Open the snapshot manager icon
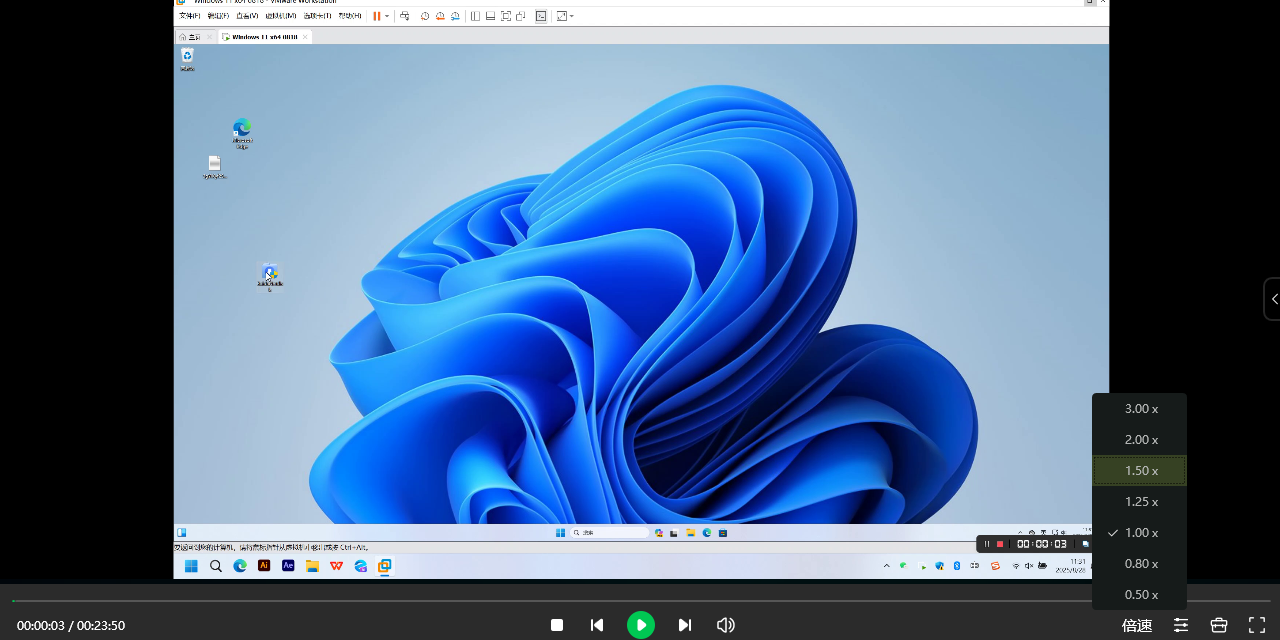 pyautogui.click(x=455, y=16)
